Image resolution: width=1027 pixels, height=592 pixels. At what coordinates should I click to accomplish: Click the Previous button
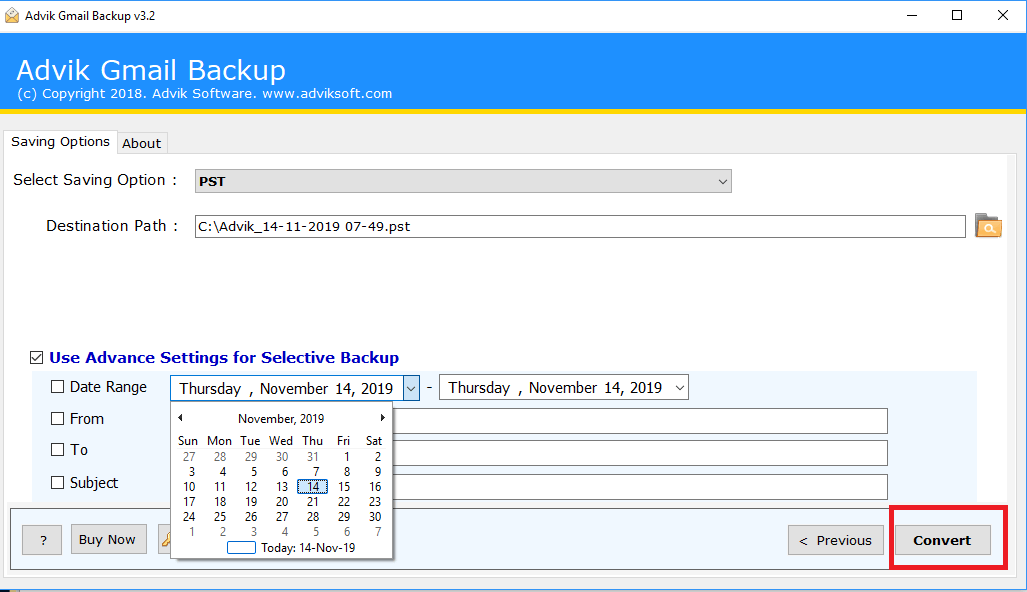pyautogui.click(x=836, y=540)
